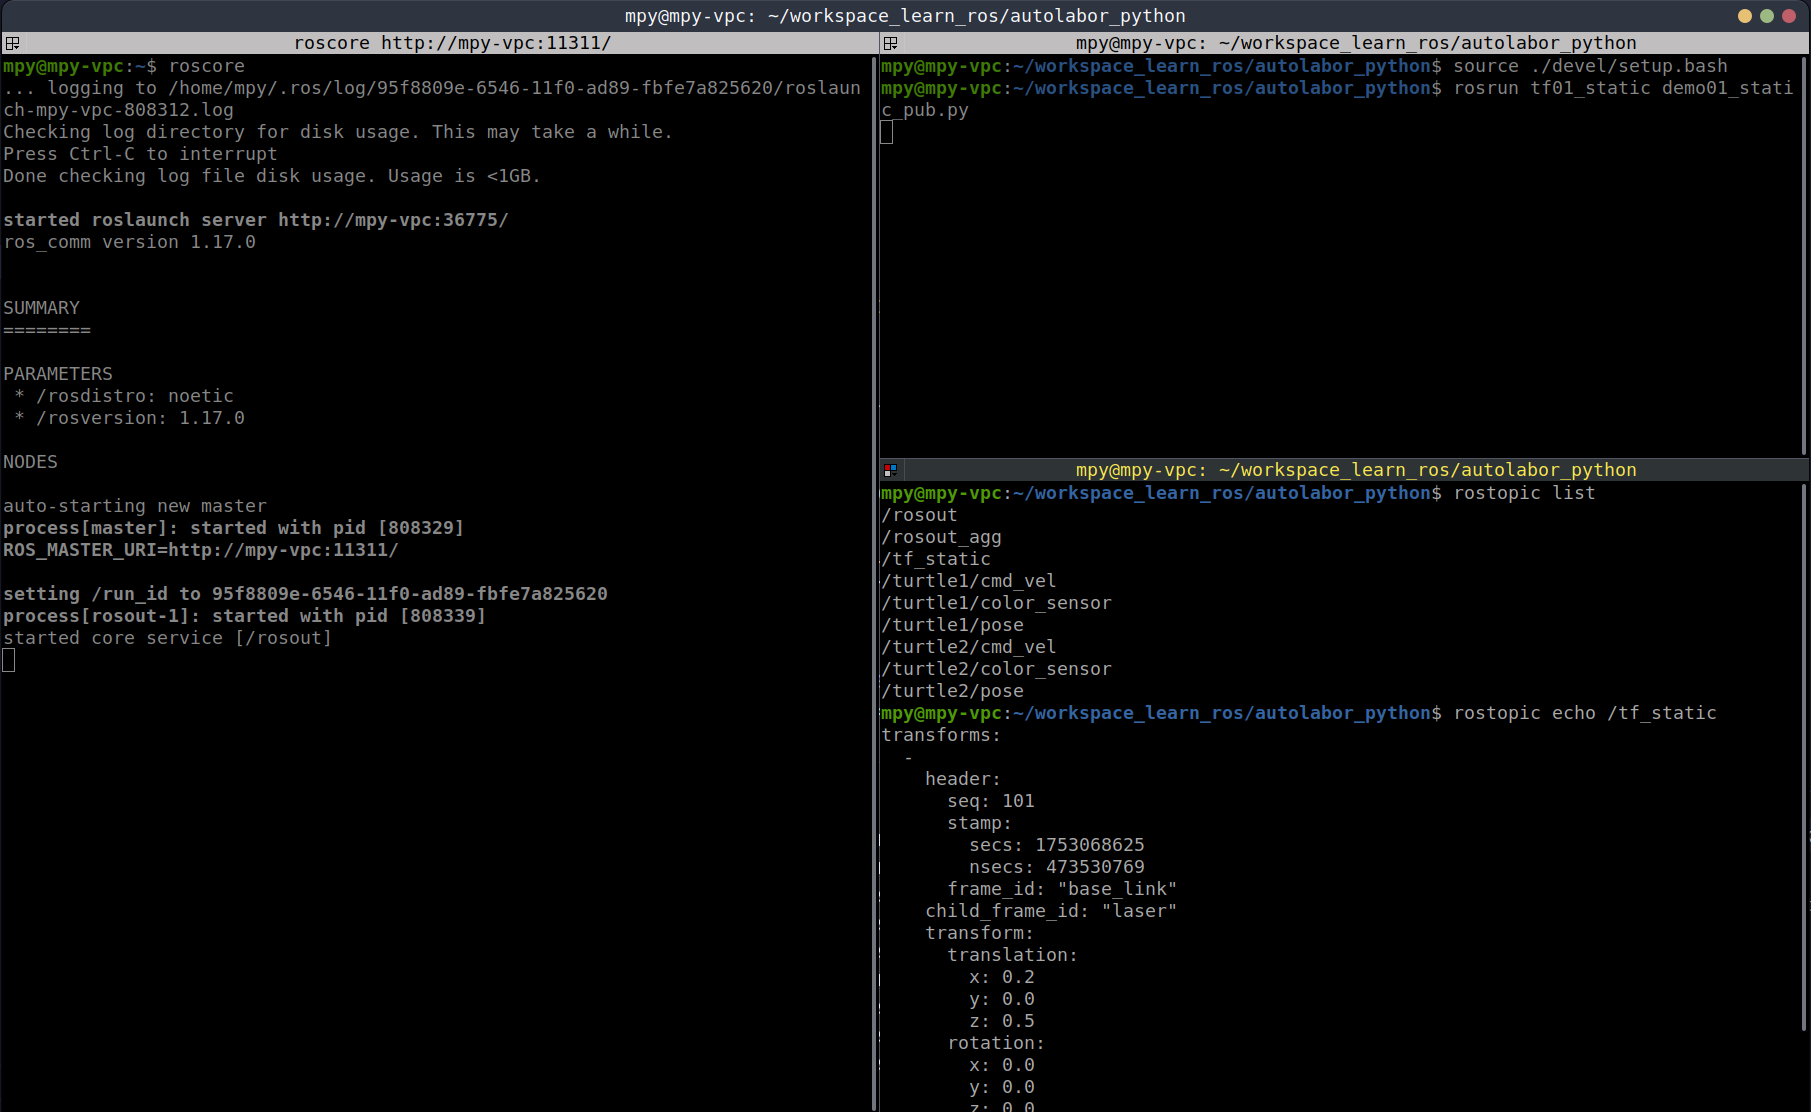Maximize the window using the green button
This screenshot has height=1112, width=1811.
point(1767,16)
